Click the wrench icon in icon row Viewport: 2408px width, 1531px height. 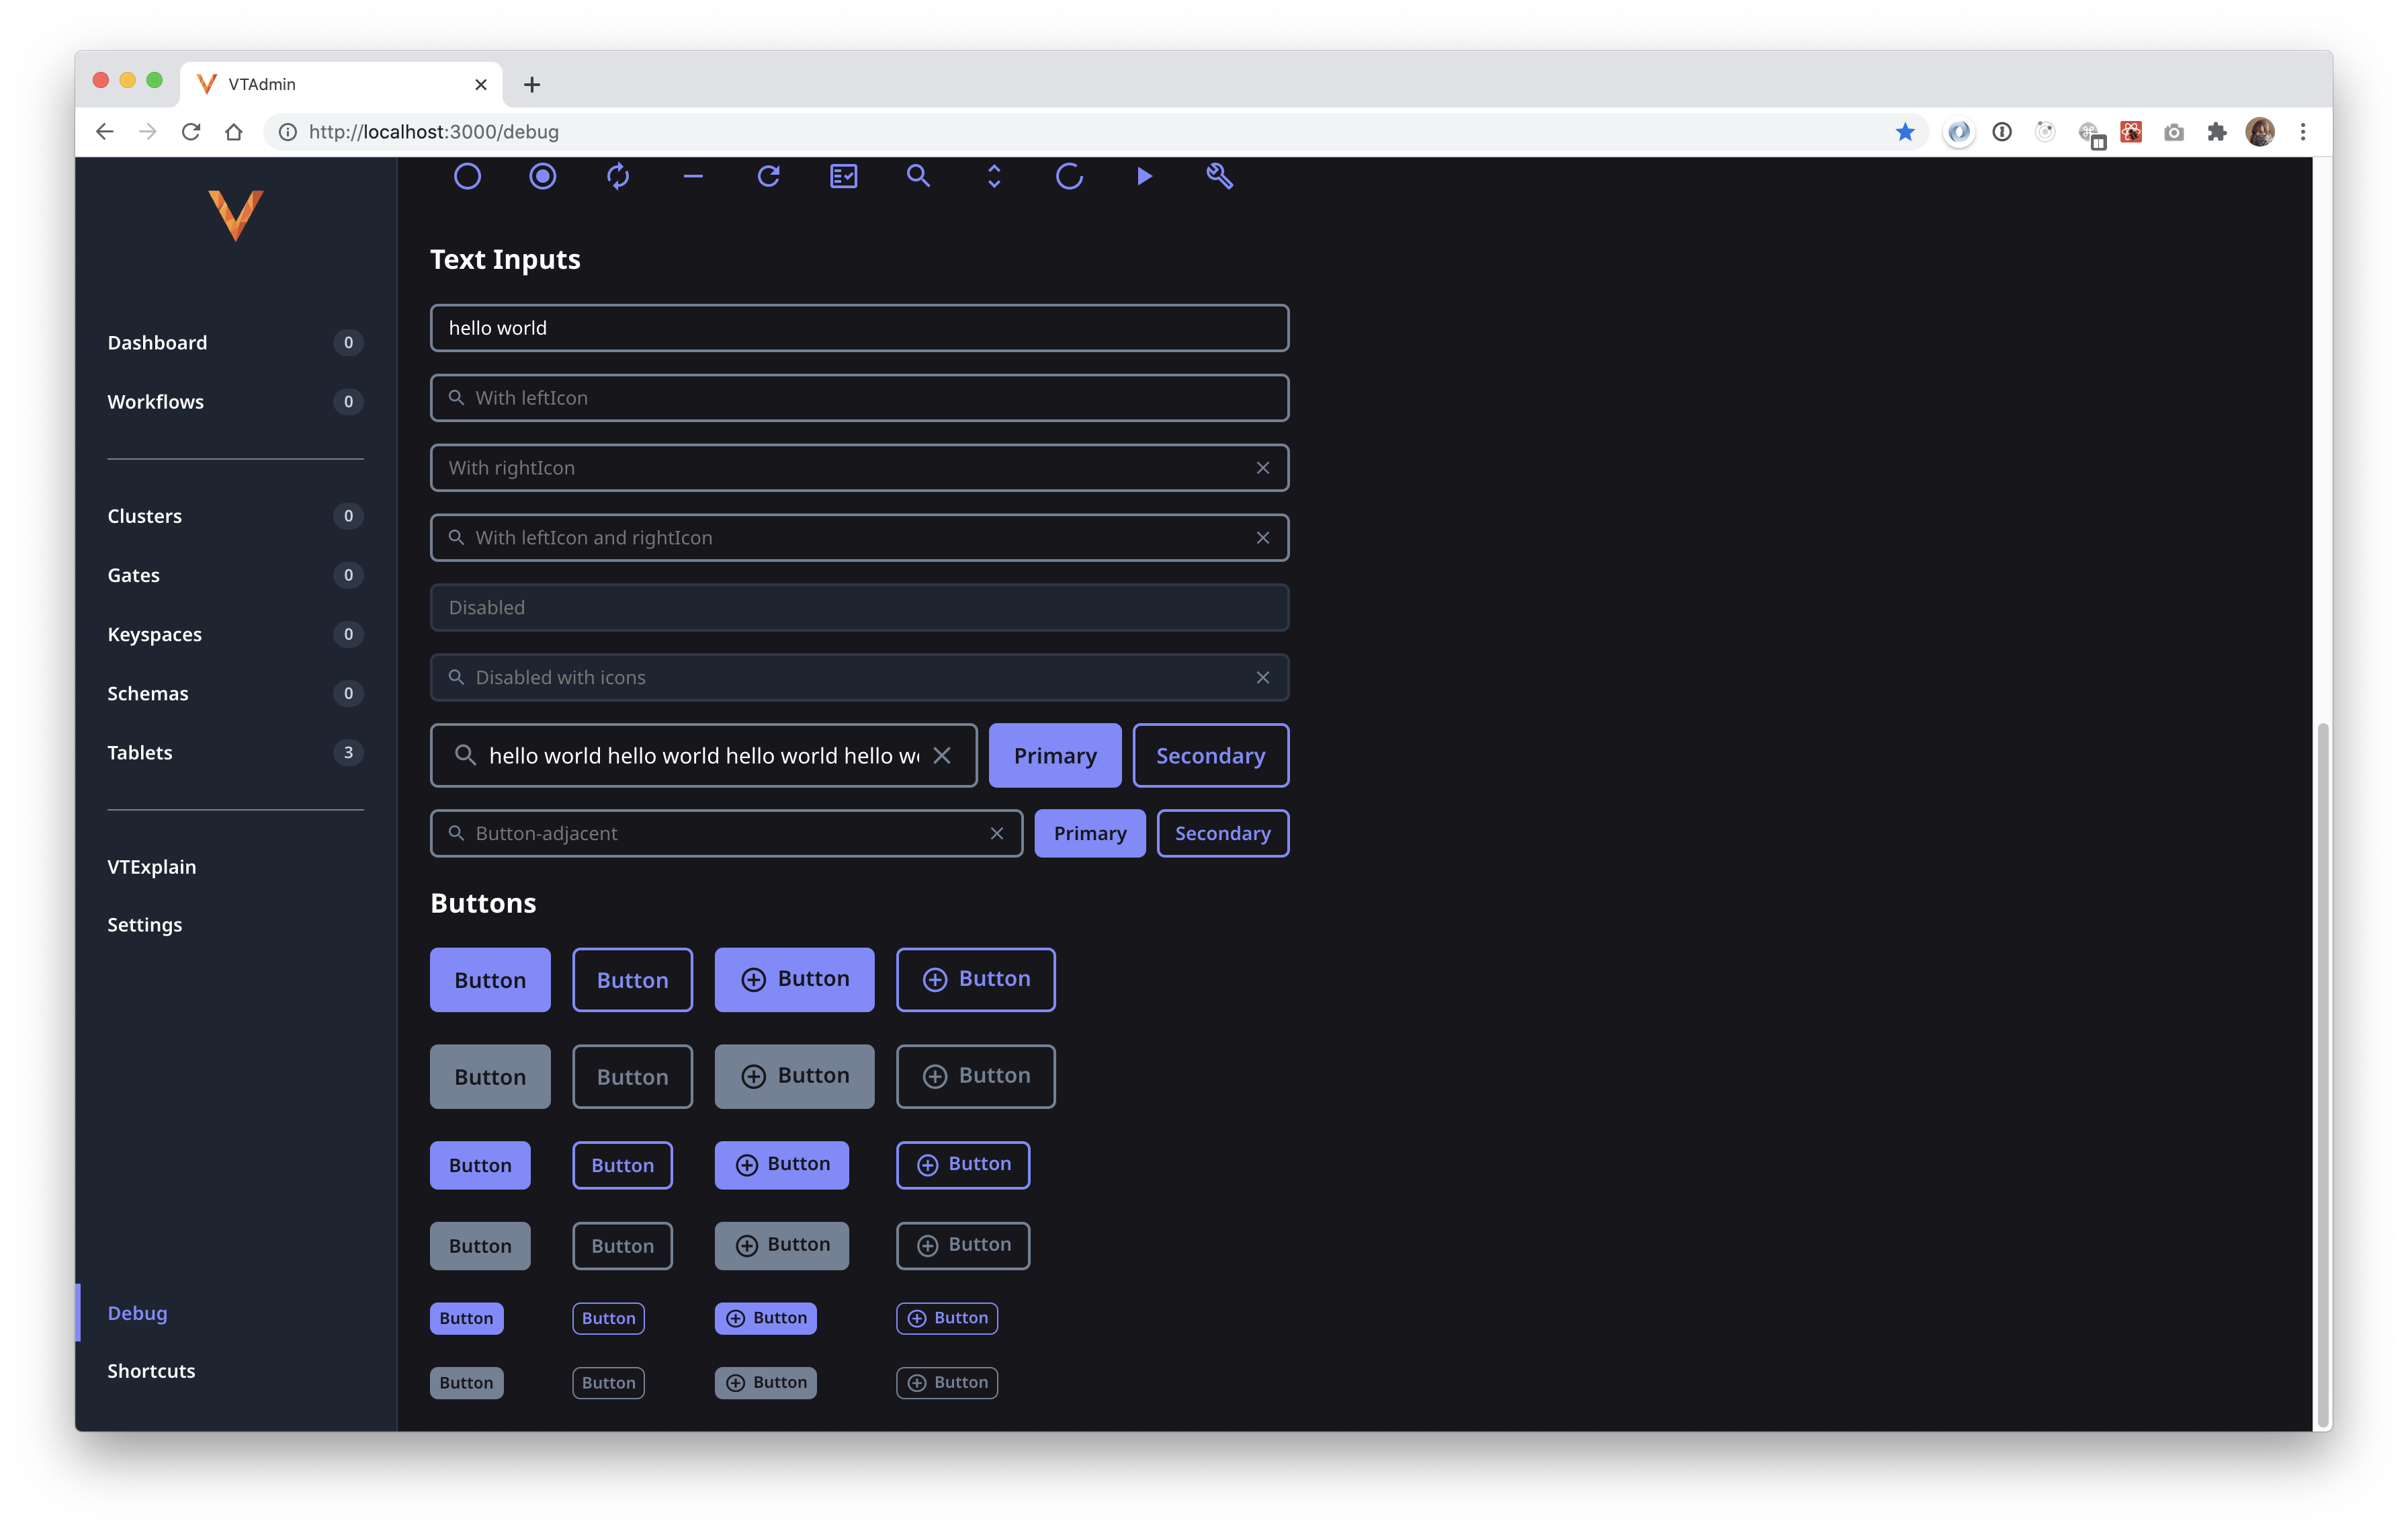[x=1219, y=177]
